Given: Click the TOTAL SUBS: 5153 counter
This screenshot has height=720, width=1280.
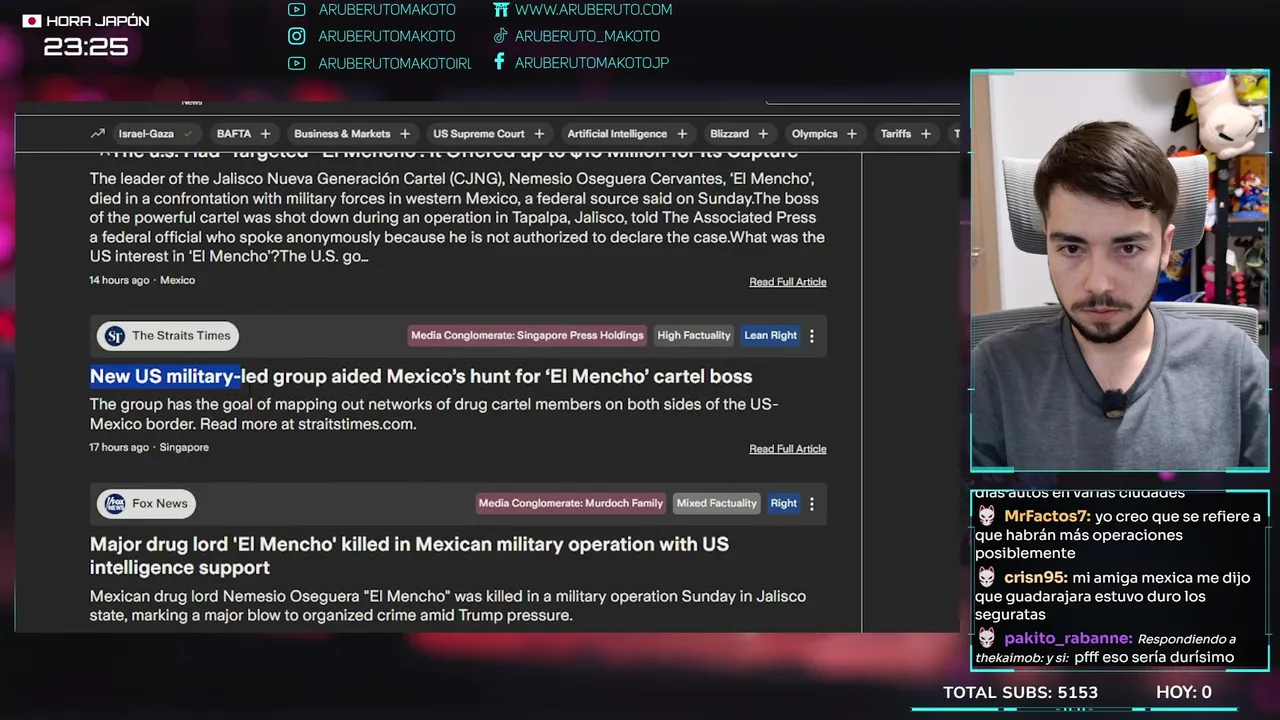Looking at the screenshot, I should point(1020,692).
